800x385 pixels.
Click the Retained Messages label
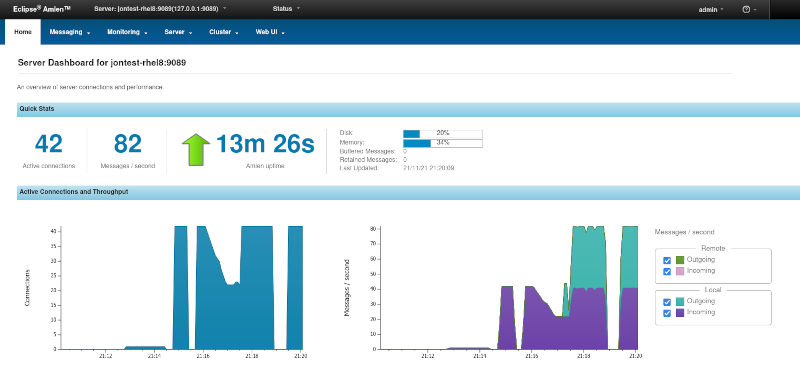(x=367, y=160)
